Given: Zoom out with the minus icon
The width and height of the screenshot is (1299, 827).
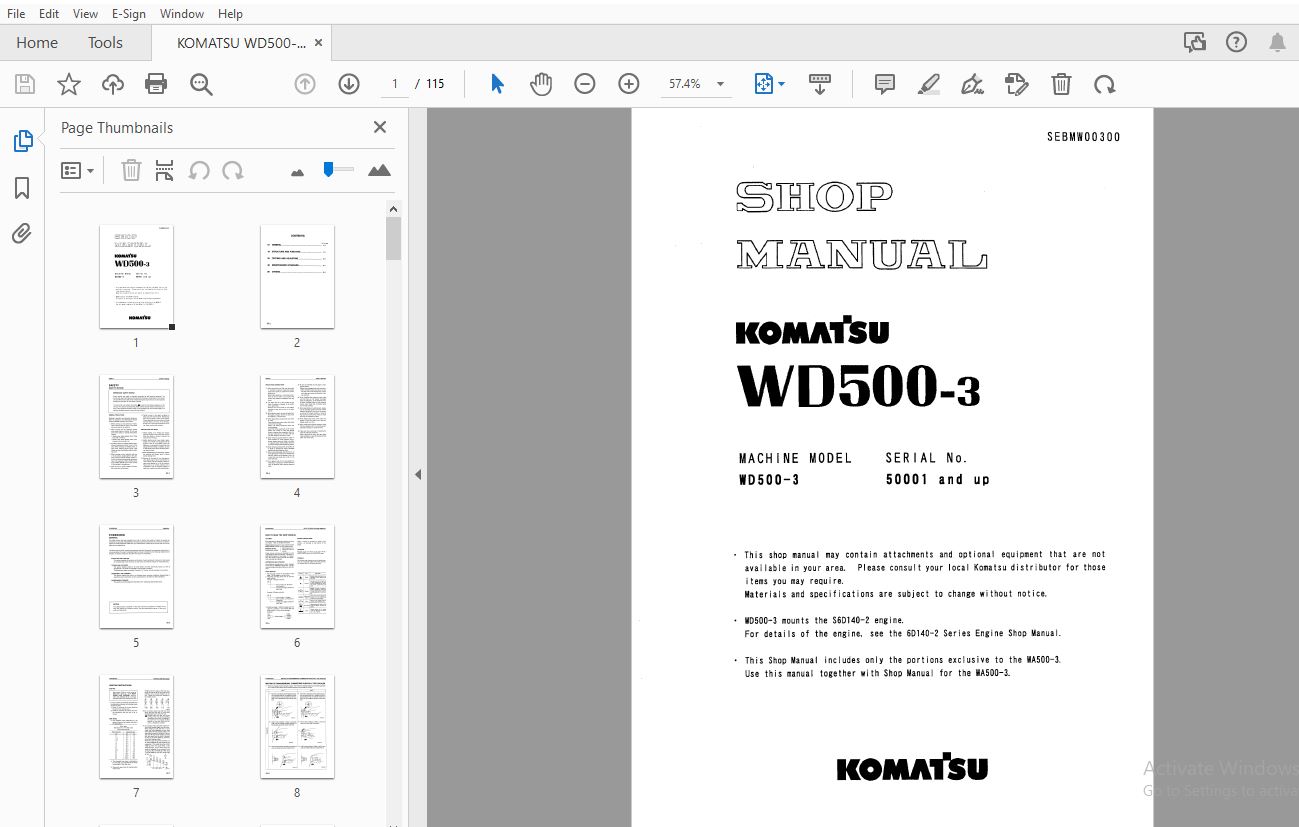Looking at the screenshot, I should click(585, 84).
